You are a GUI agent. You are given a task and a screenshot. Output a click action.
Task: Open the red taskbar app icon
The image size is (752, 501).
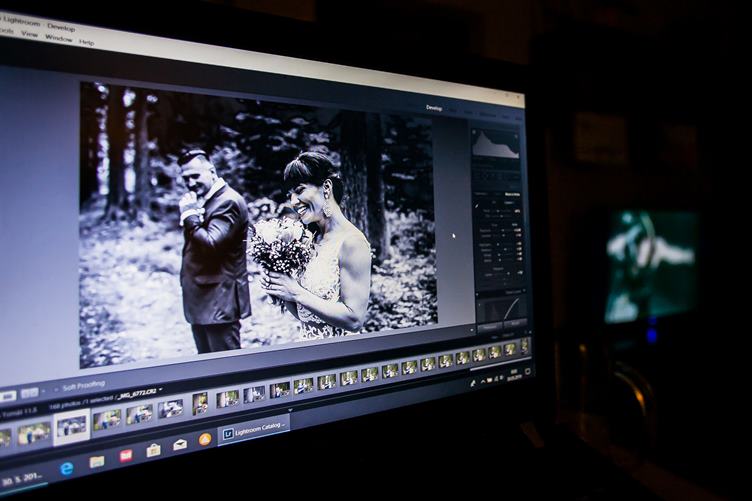pos(126,455)
